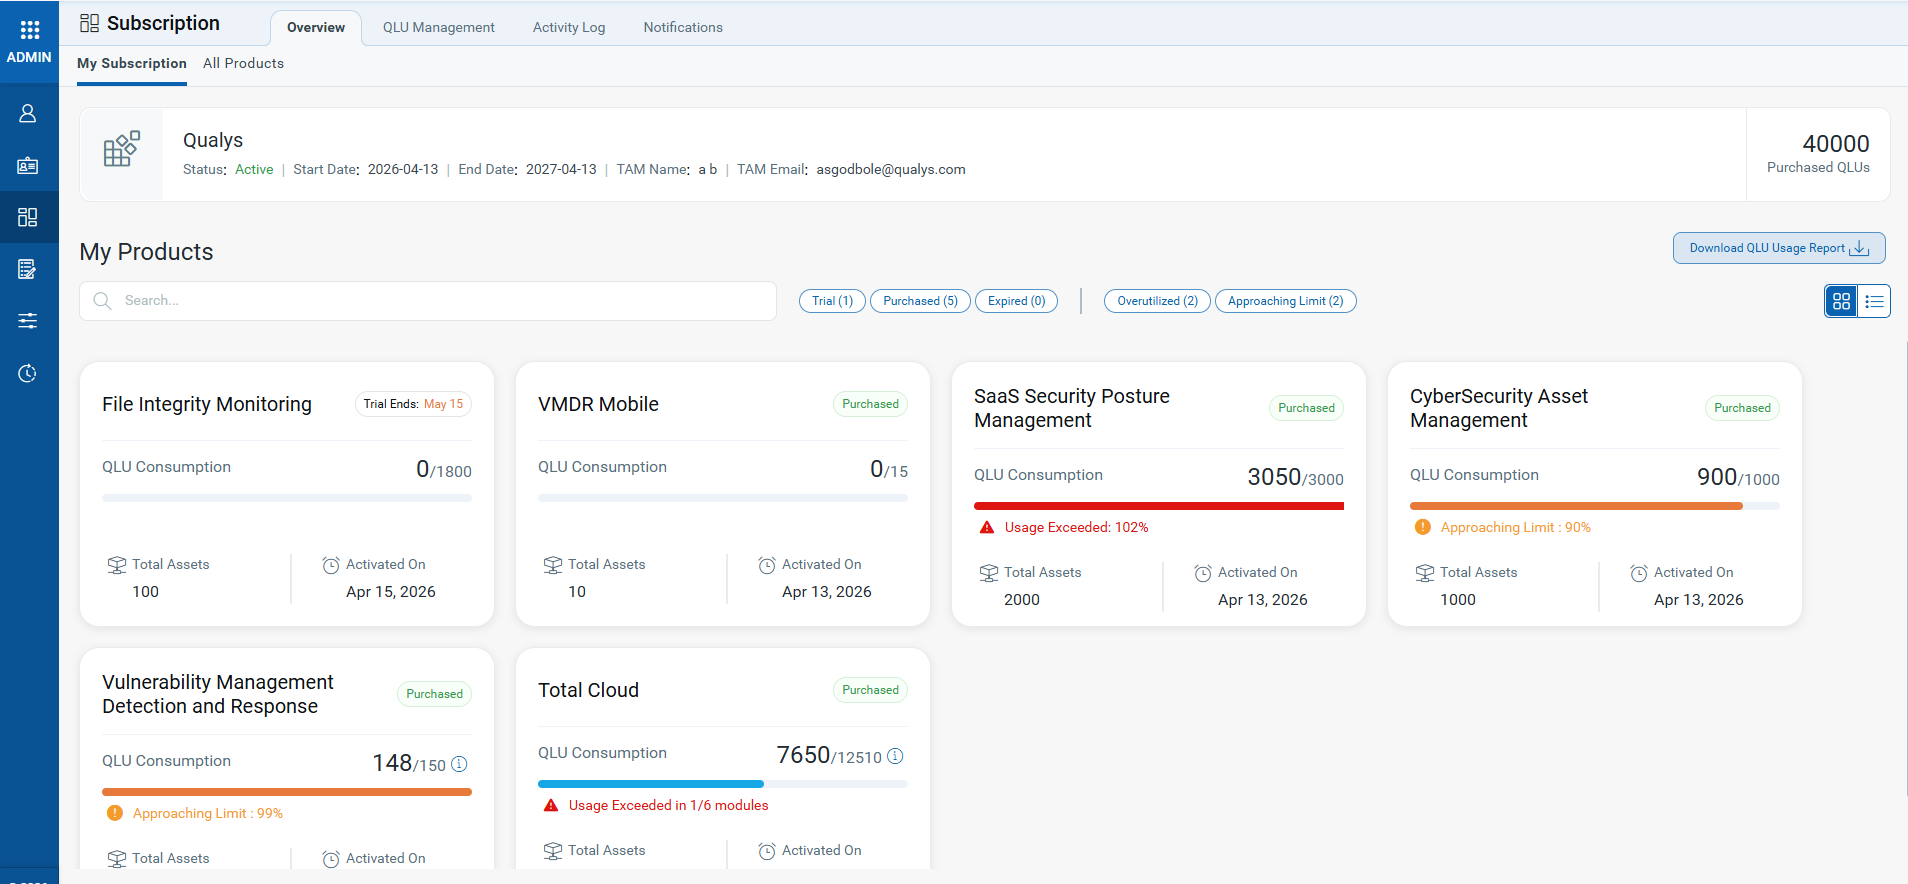Open CyberSecurity Asset Management title
1908x884 pixels.
1499,408
